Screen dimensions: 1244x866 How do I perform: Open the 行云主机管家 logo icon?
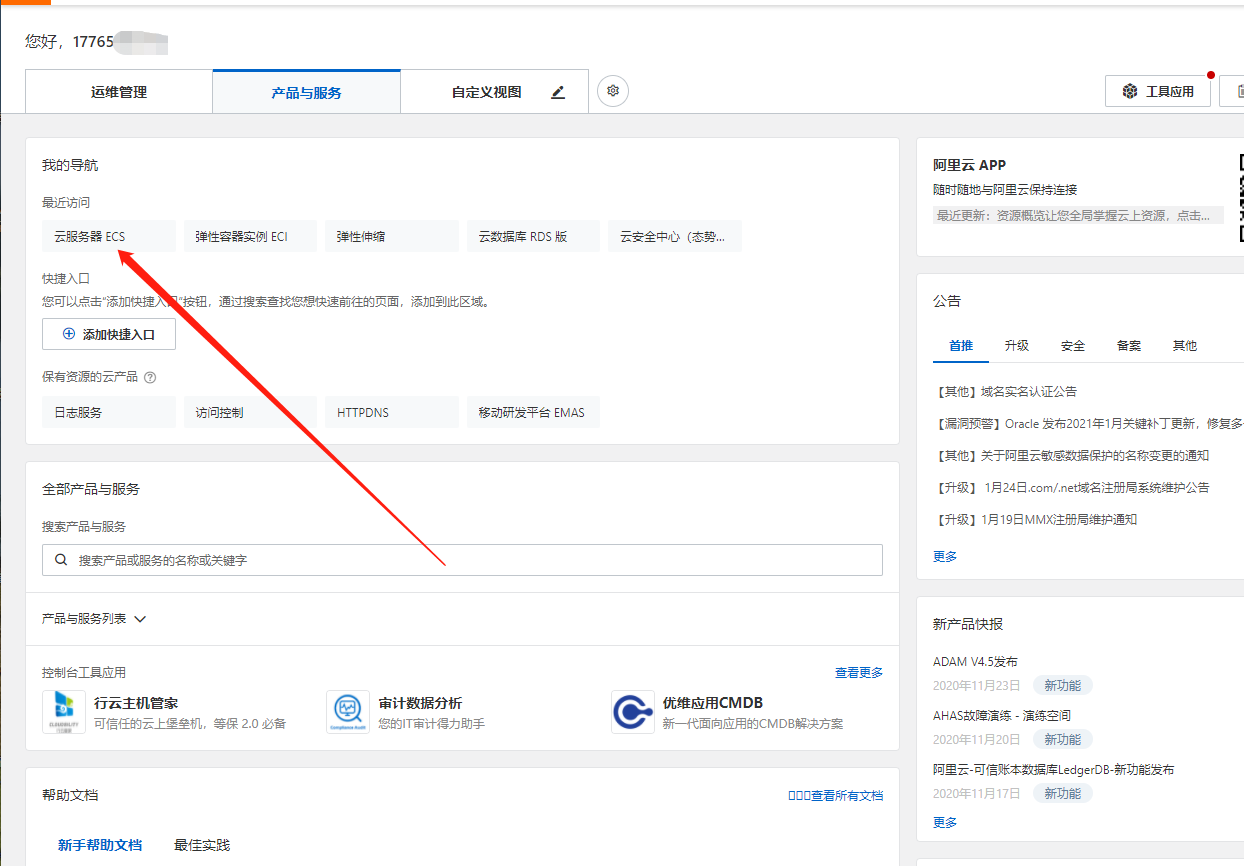pyautogui.click(x=64, y=712)
